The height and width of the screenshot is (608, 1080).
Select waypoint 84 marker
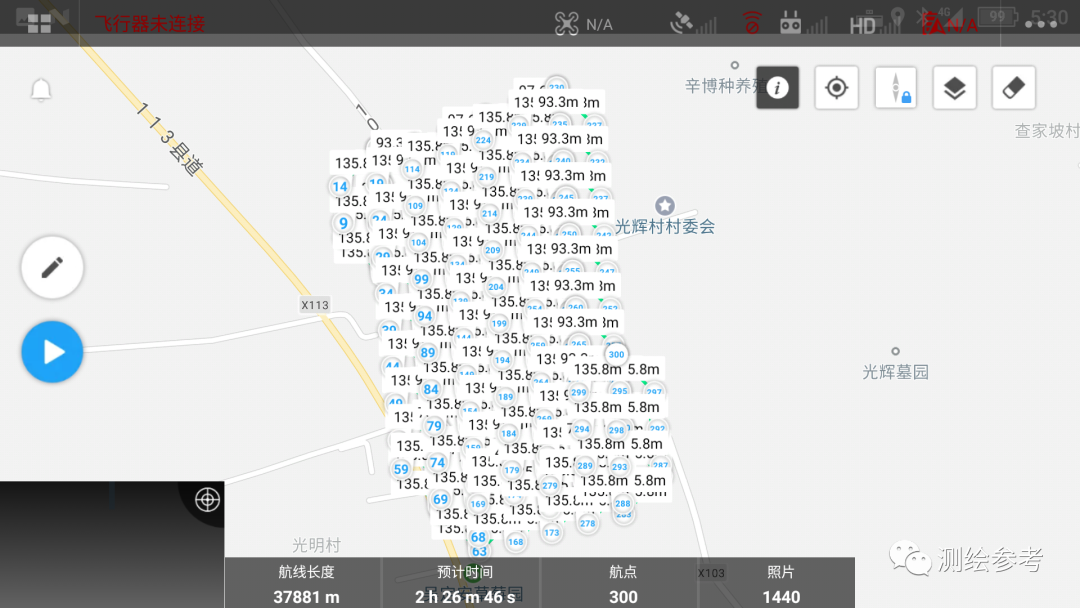click(431, 389)
